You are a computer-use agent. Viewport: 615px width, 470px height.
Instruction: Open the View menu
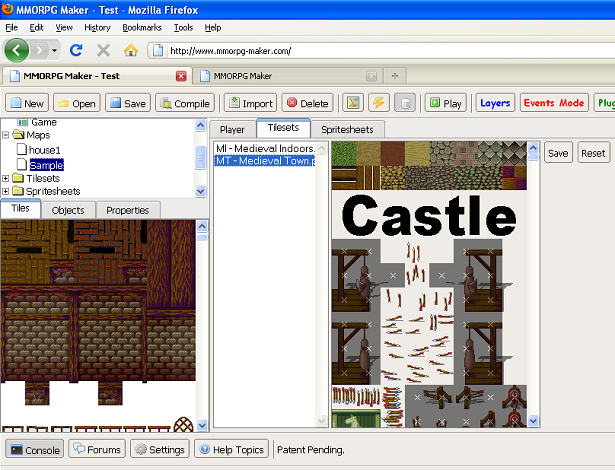click(64, 27)
